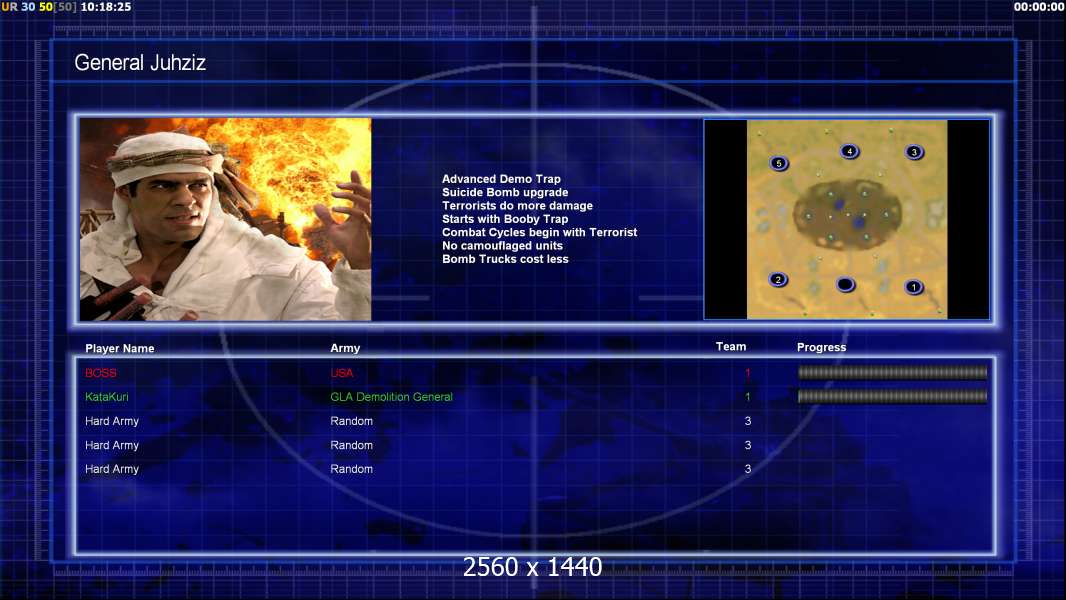Viewport: 1066px width, 600px height.
Task: Click start position marker 5 on minimap
Action: tap(779, 163)
